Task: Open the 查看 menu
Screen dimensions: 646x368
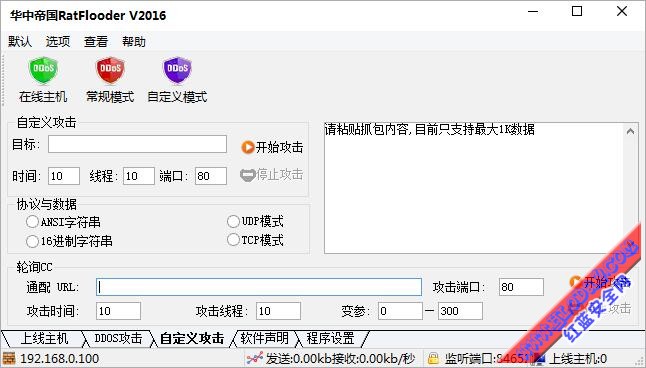Action: tap(96, 42)
